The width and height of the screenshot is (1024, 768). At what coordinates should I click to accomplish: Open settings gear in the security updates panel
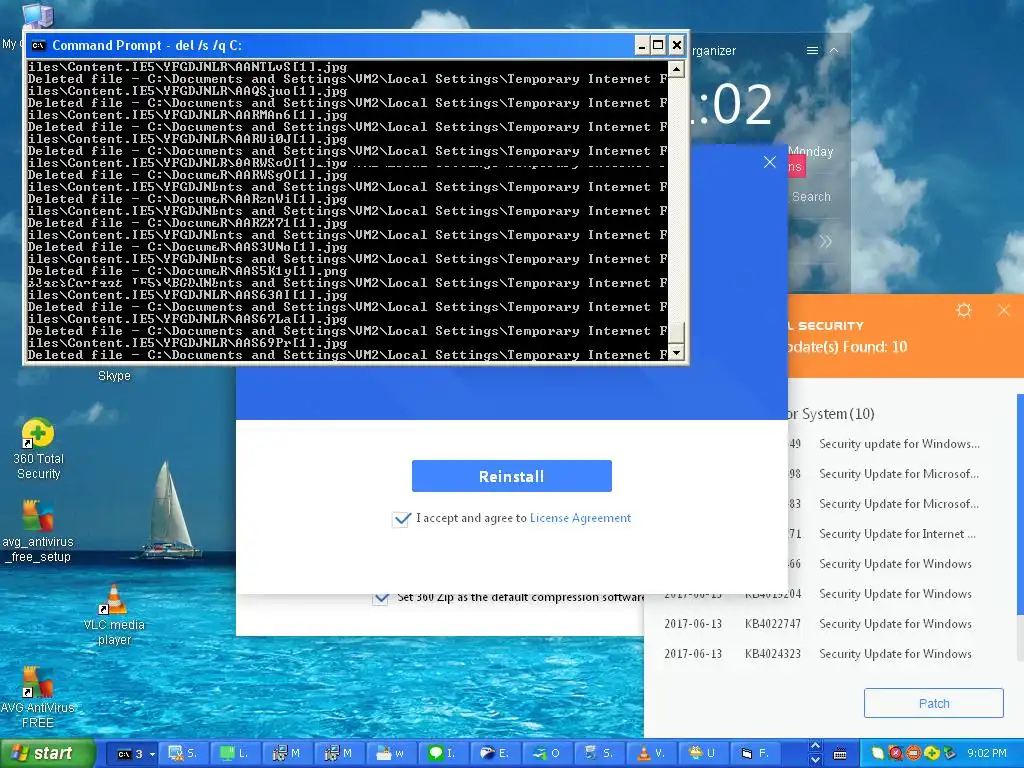coord(964,310)
